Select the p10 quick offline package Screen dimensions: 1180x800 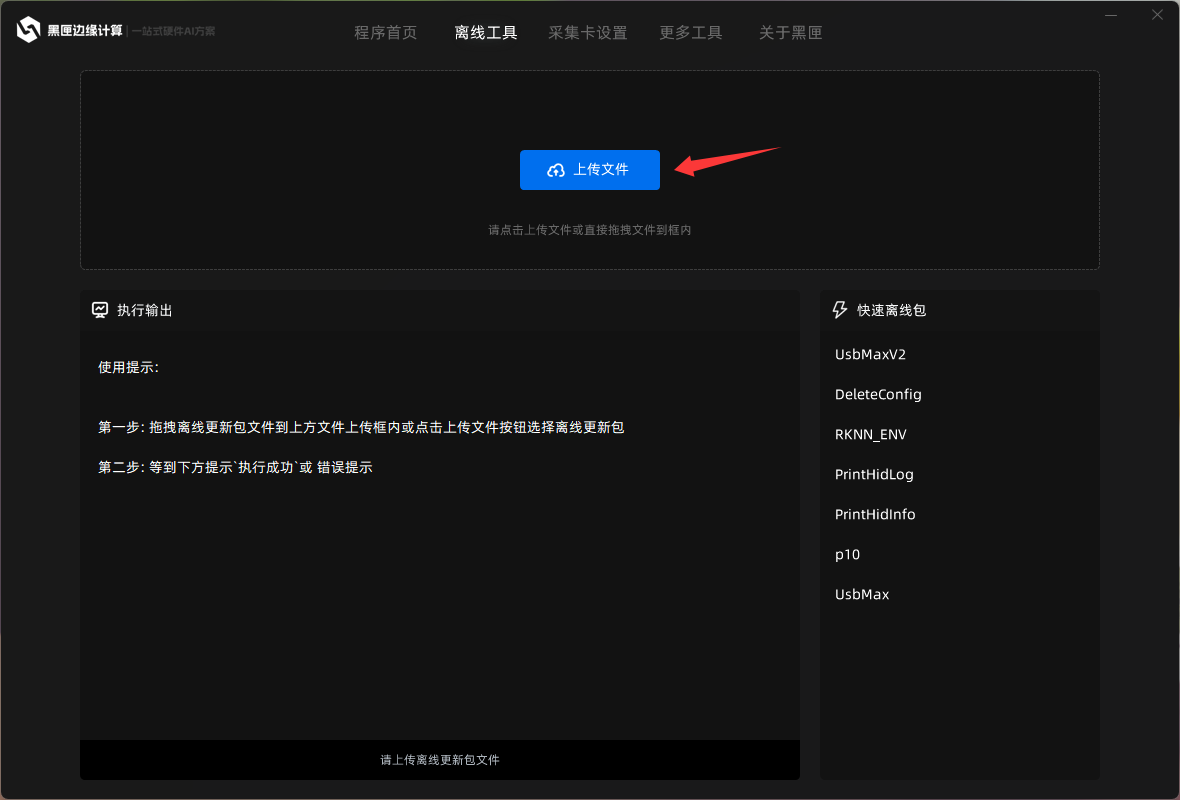(847, 554)
